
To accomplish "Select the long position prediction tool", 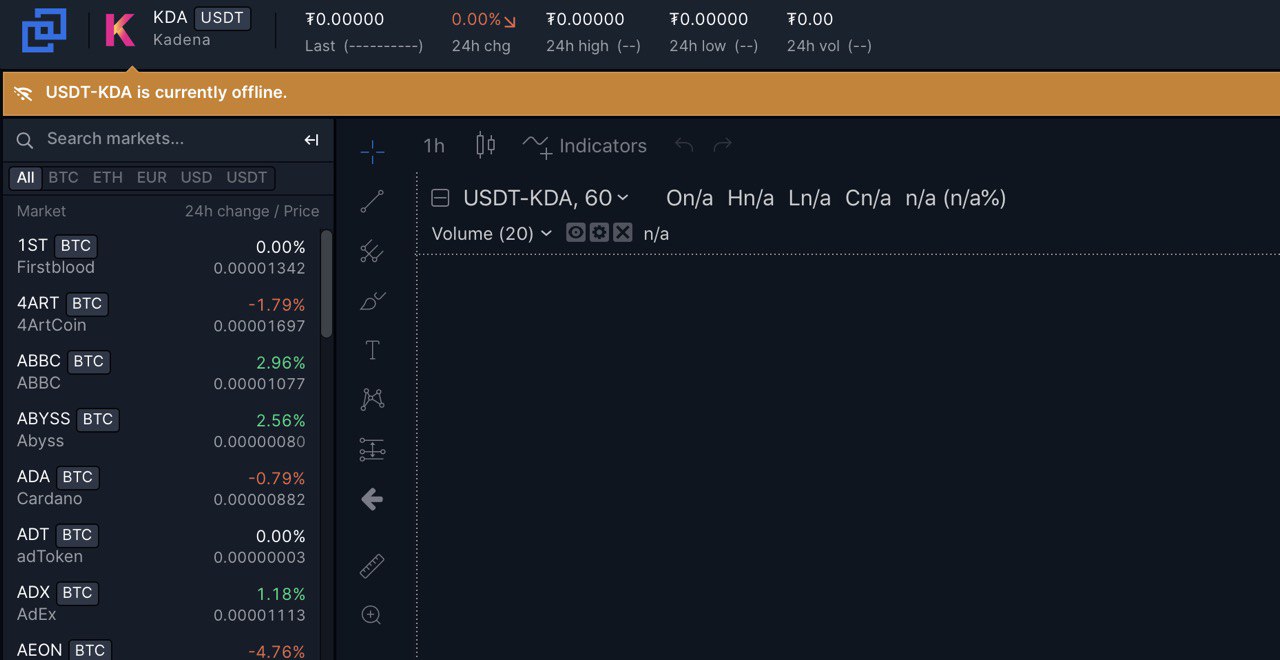I will [372, 450].
